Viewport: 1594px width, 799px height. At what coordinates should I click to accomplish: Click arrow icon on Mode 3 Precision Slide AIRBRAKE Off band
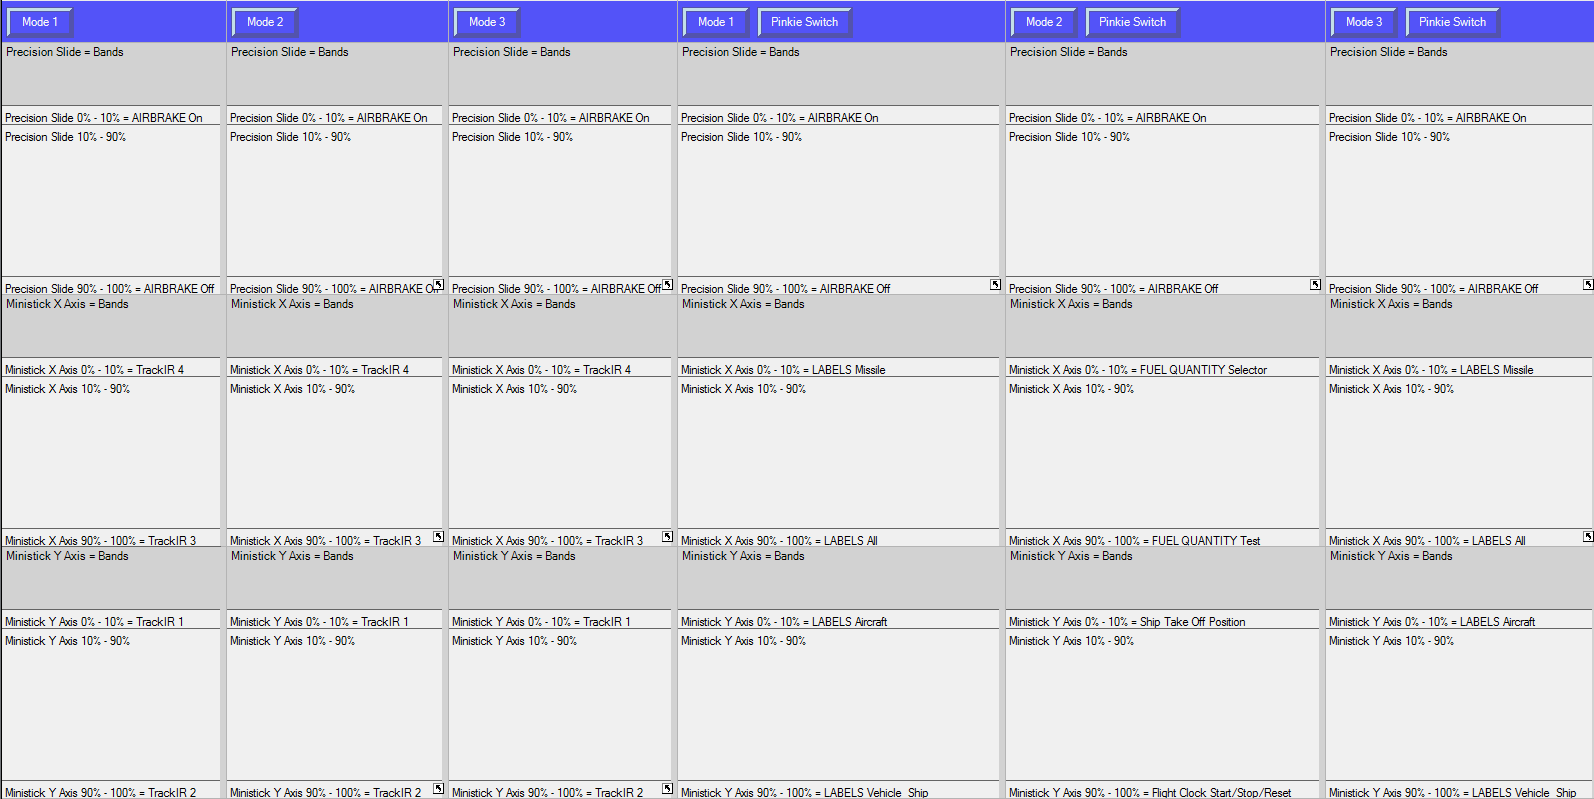pyautogui.click(x=667, y=285)
